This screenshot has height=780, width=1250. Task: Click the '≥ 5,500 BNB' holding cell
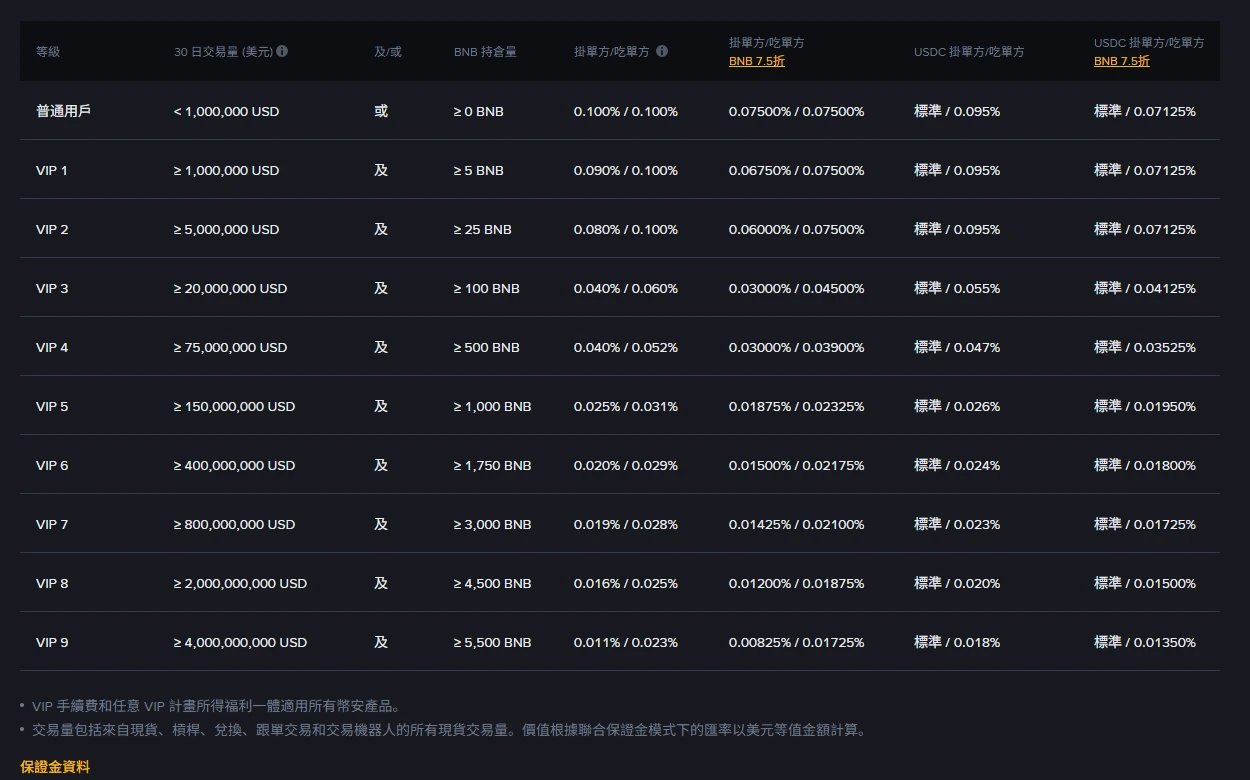coord(493,642)
